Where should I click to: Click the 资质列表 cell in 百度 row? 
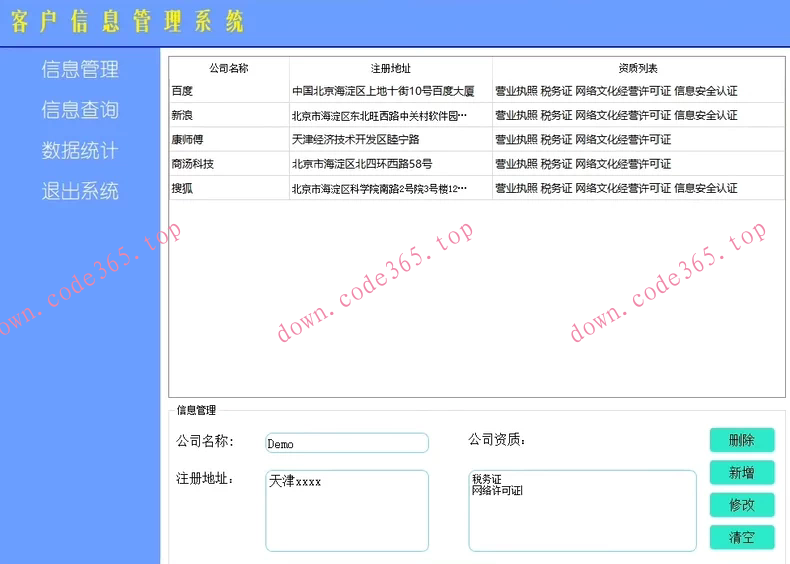[x=638, y=91]
